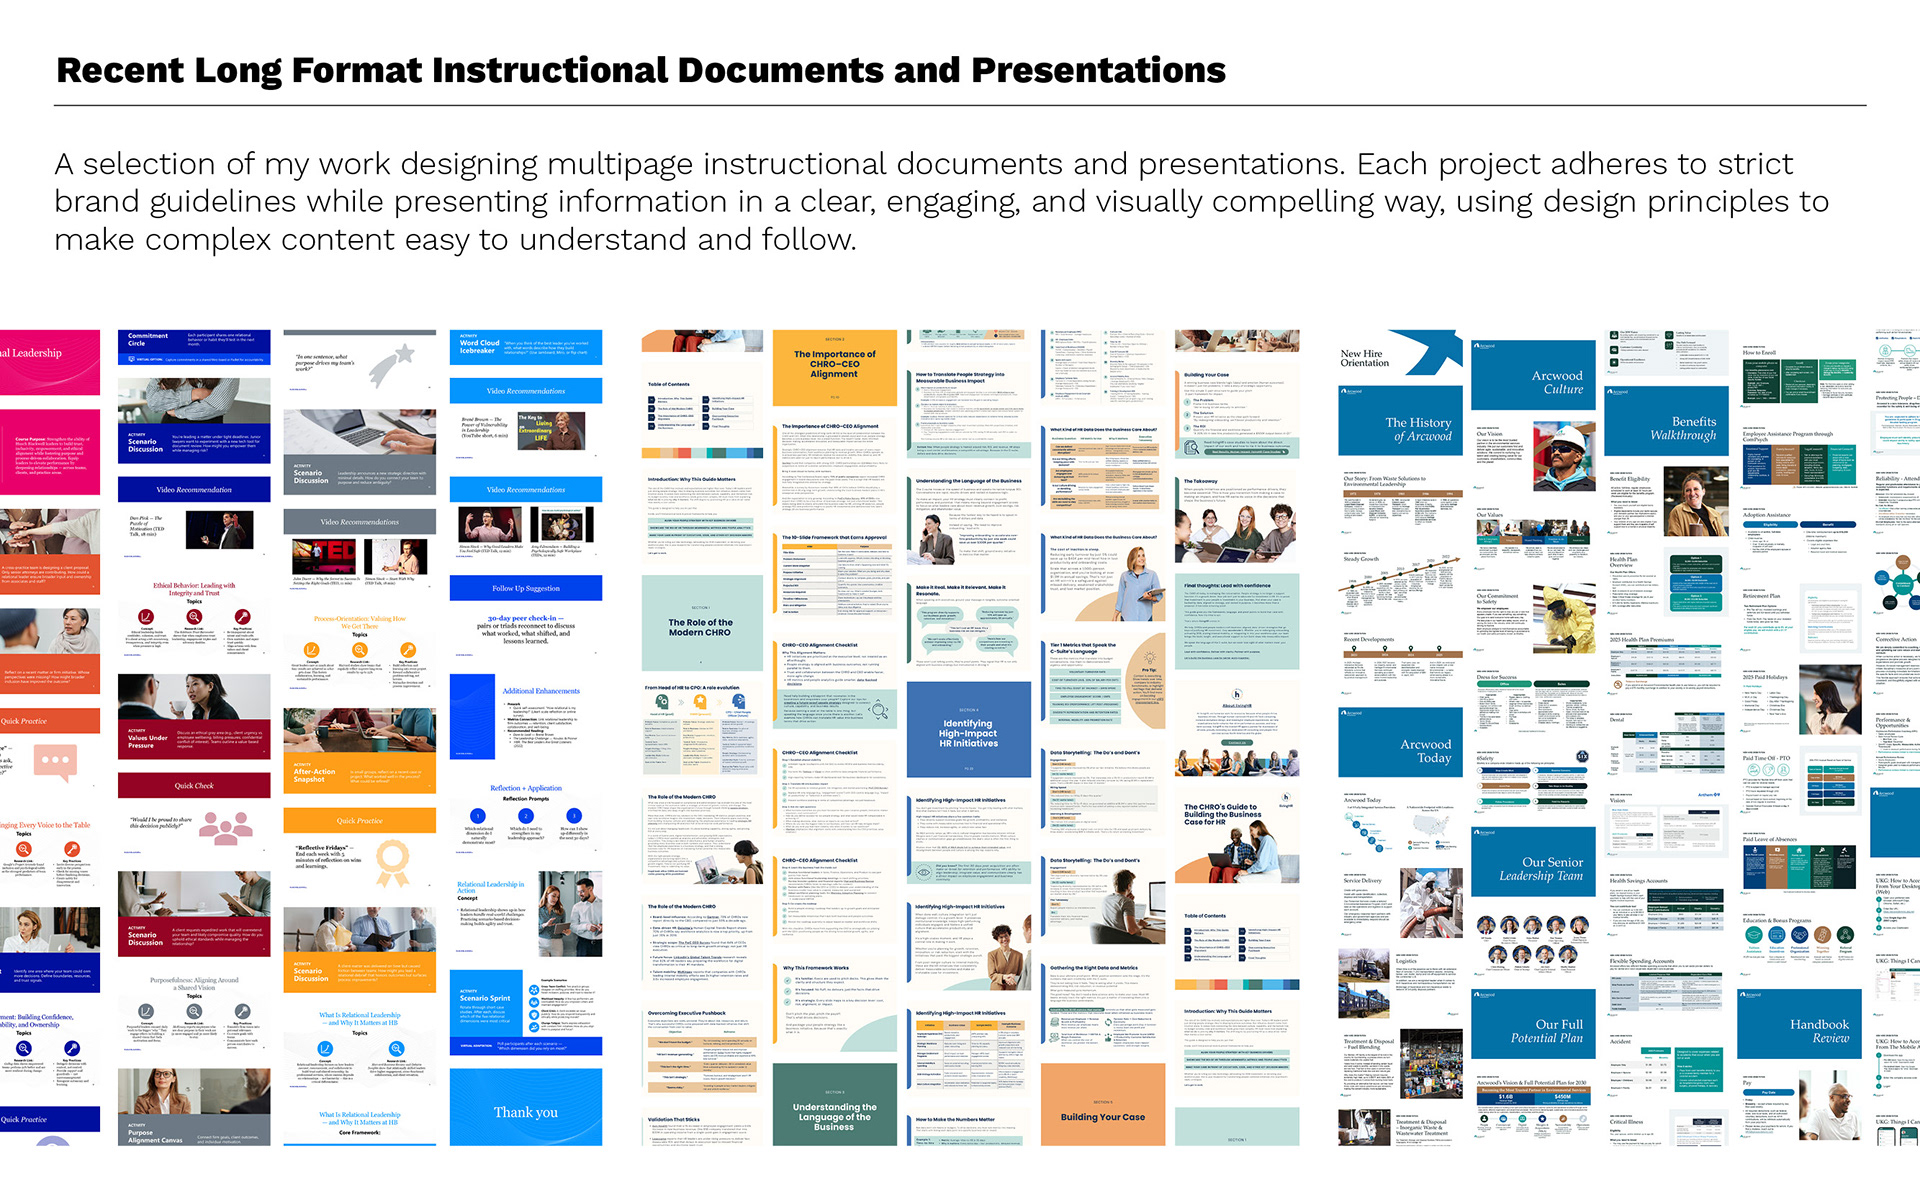This screenshot has width=1920, height=1200.
Task: Click the pink people group icon
Action: (225, 828)
